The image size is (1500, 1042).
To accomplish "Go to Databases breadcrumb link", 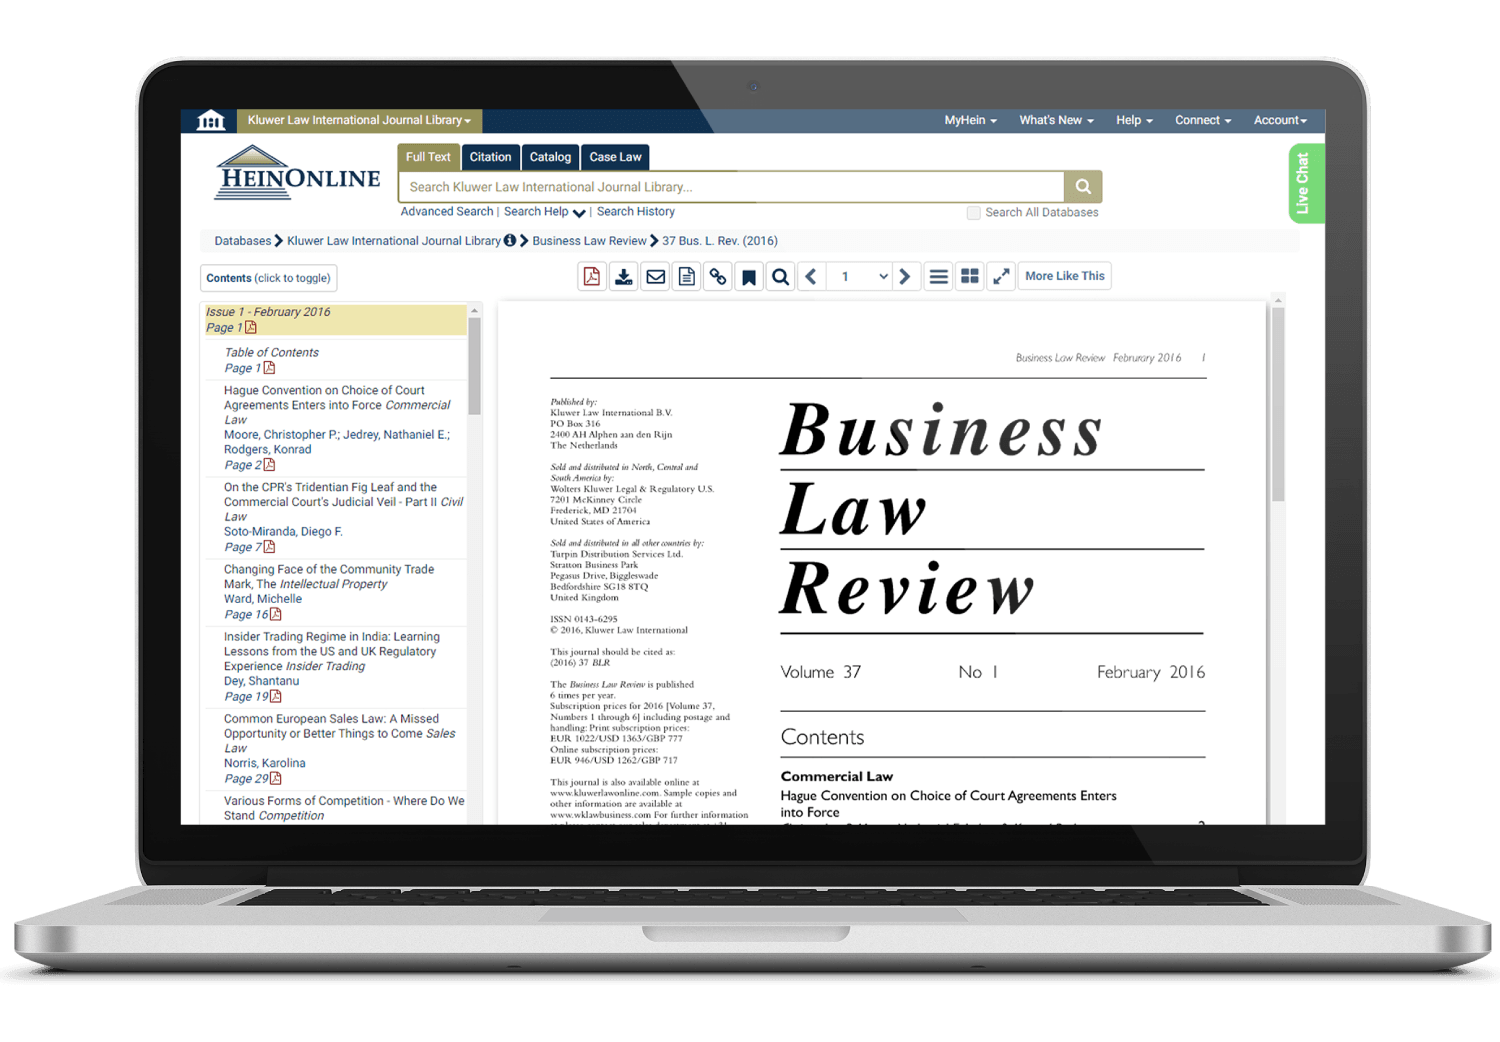I will click(x=242, y=241).
